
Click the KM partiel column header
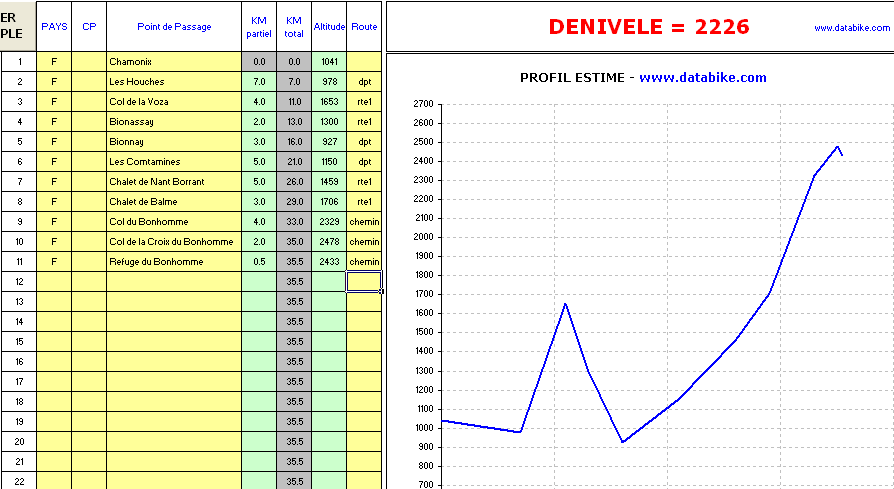click(258, 27)
